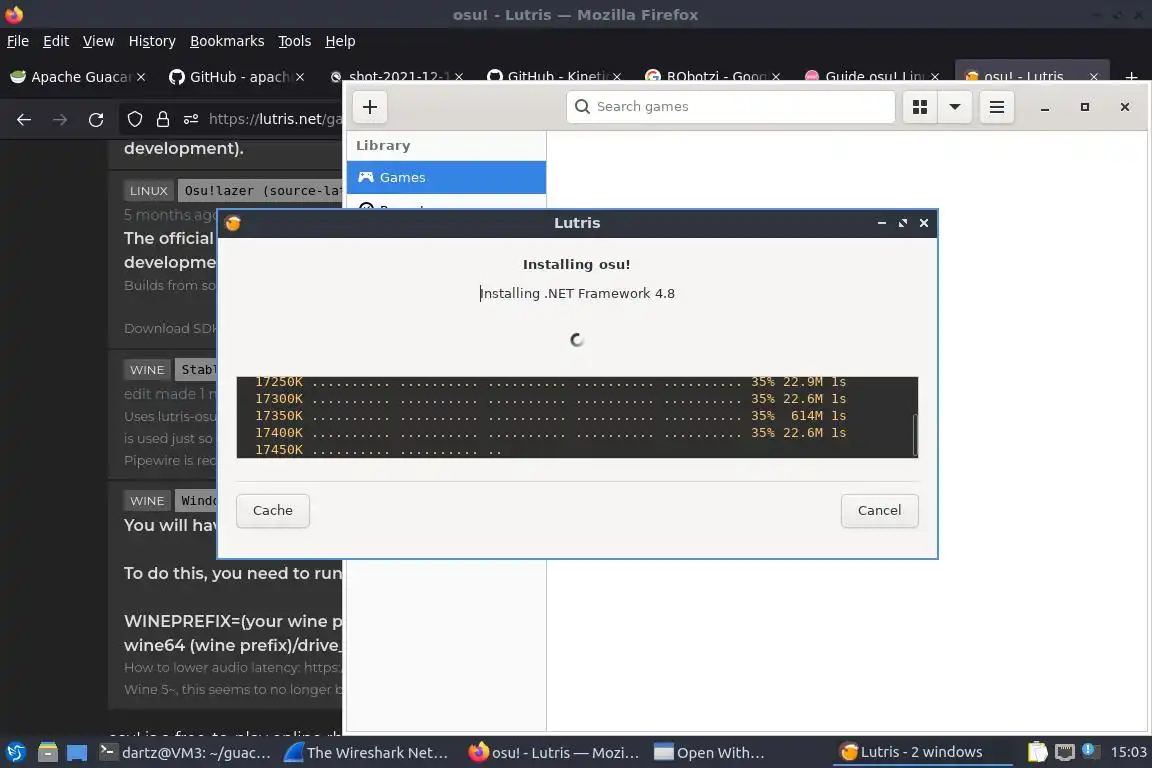The width and height of the screenshot is (1152, 768).
Task: Switch to osu! - Lutris Mozilla taskbar entry
Action: tap(554, 753)
